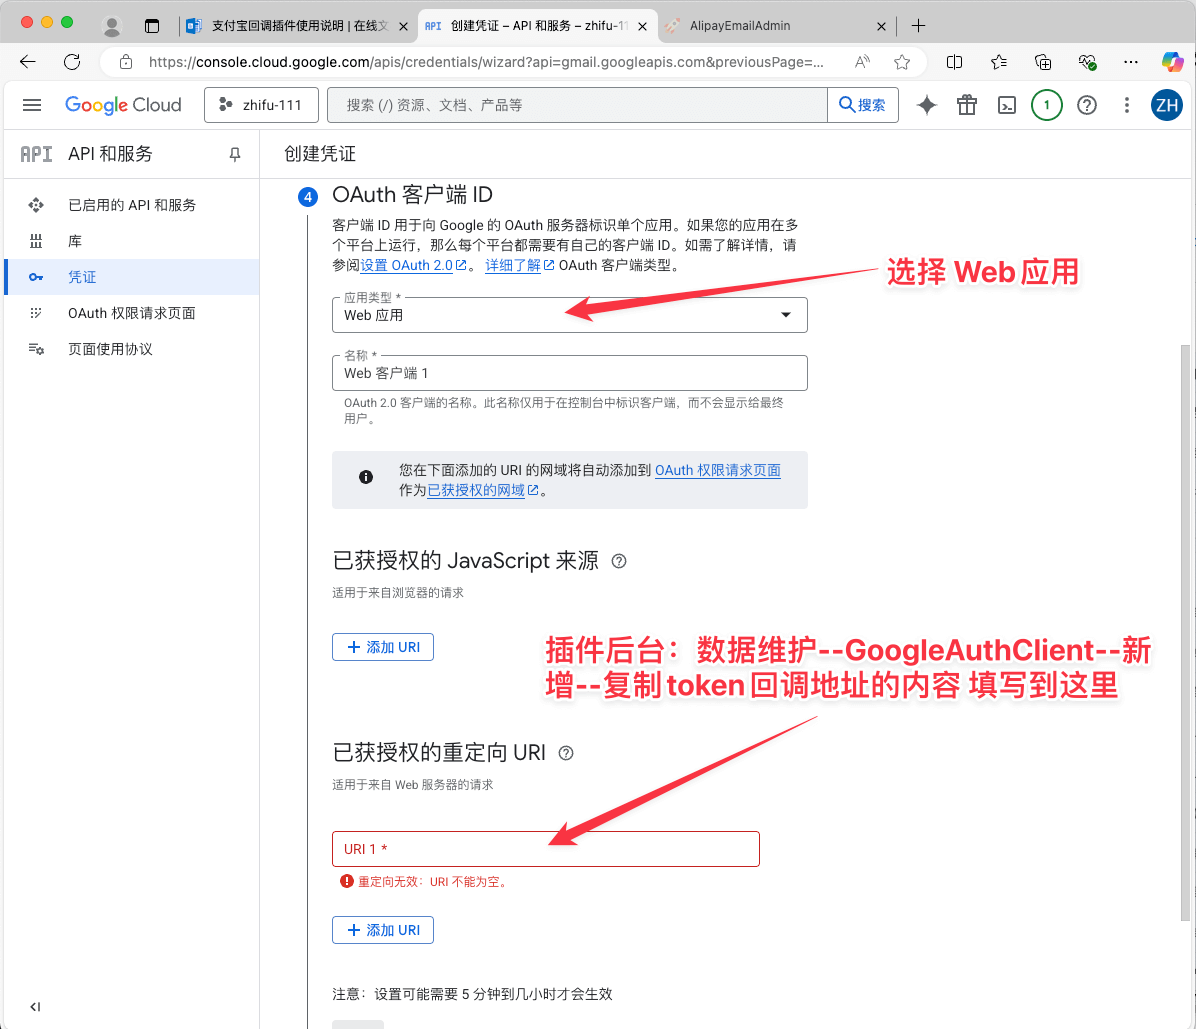Open 页面使用协议 in the sidebar
Screen dimensions: 1196x1029
click(131, 349)
